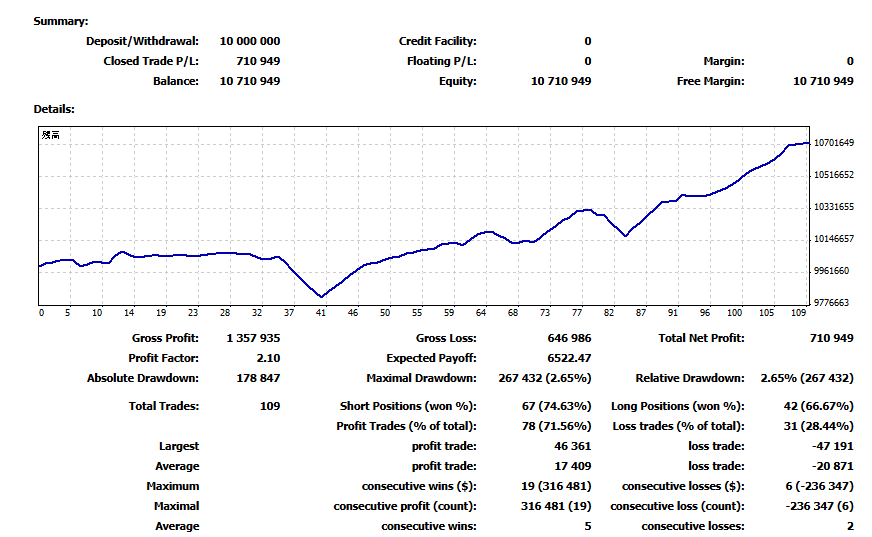This screenshot has width=872, height=537.
Task: Click the Expected Payoff value 6522.47
Action: coord(567,358)
